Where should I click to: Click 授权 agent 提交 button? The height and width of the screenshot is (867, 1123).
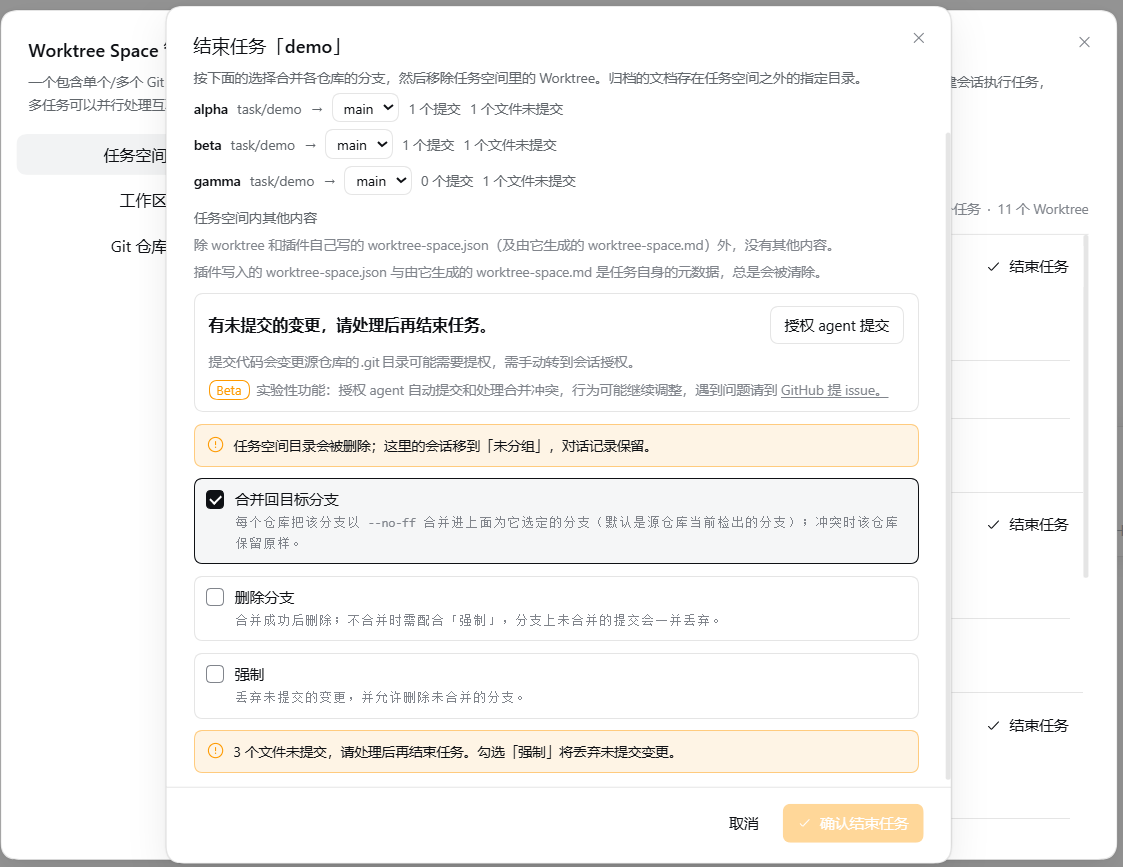tap(837, 326)
